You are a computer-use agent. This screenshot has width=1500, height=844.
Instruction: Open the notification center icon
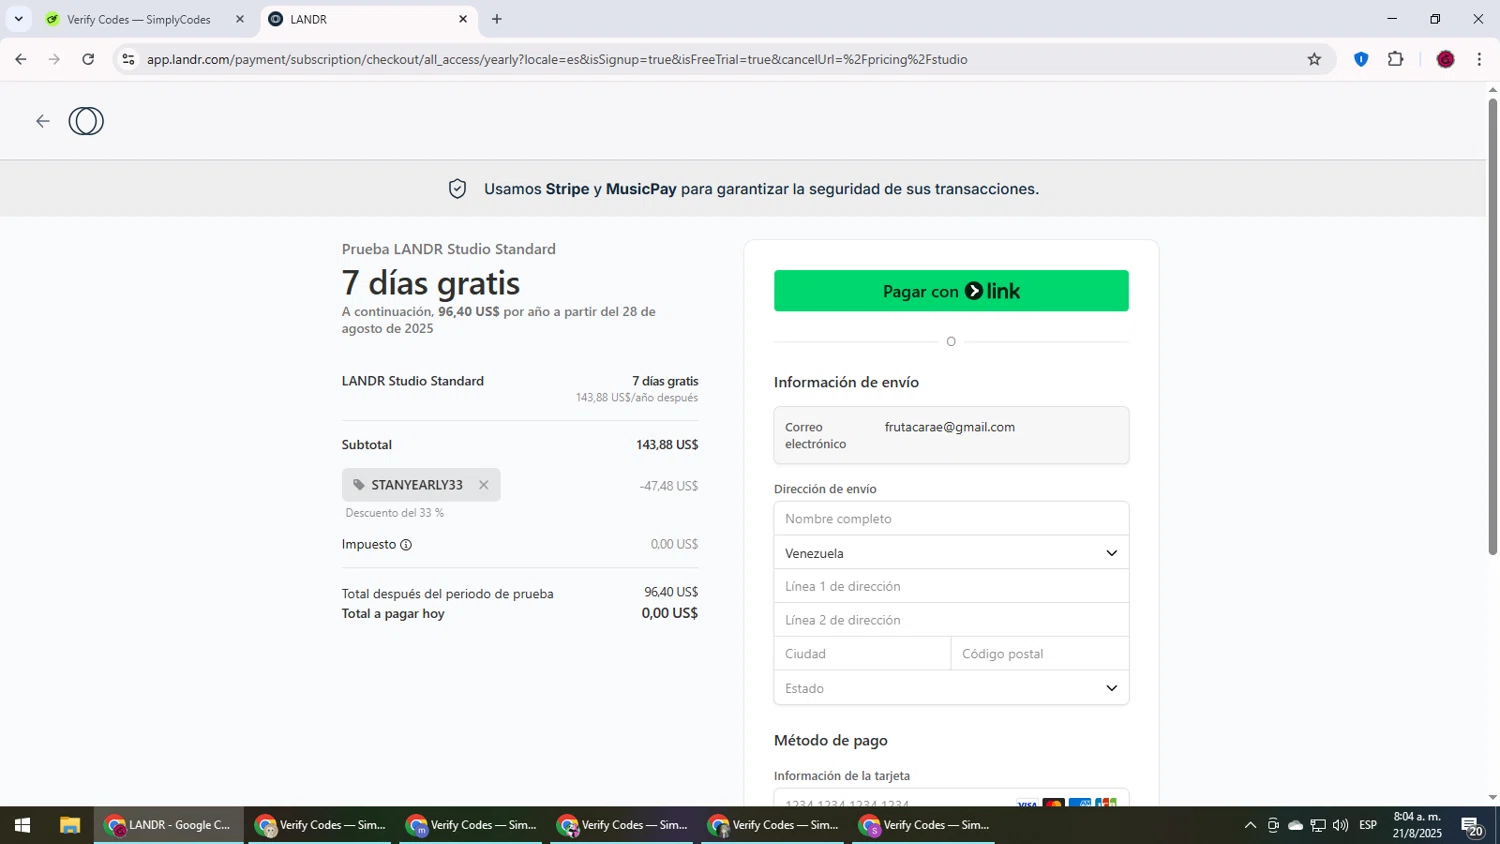[1472, 825]
